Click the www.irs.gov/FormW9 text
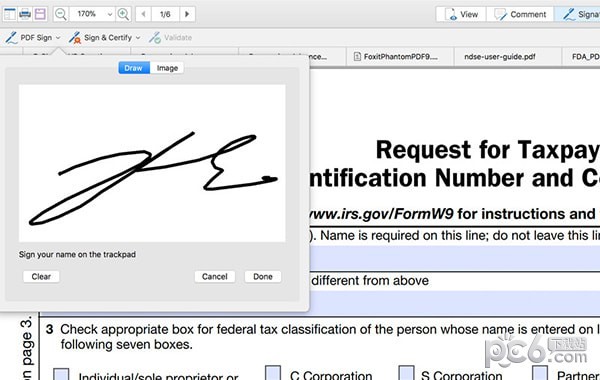The width and height of the screenshot is (600, 380). [x=382, y=214]
